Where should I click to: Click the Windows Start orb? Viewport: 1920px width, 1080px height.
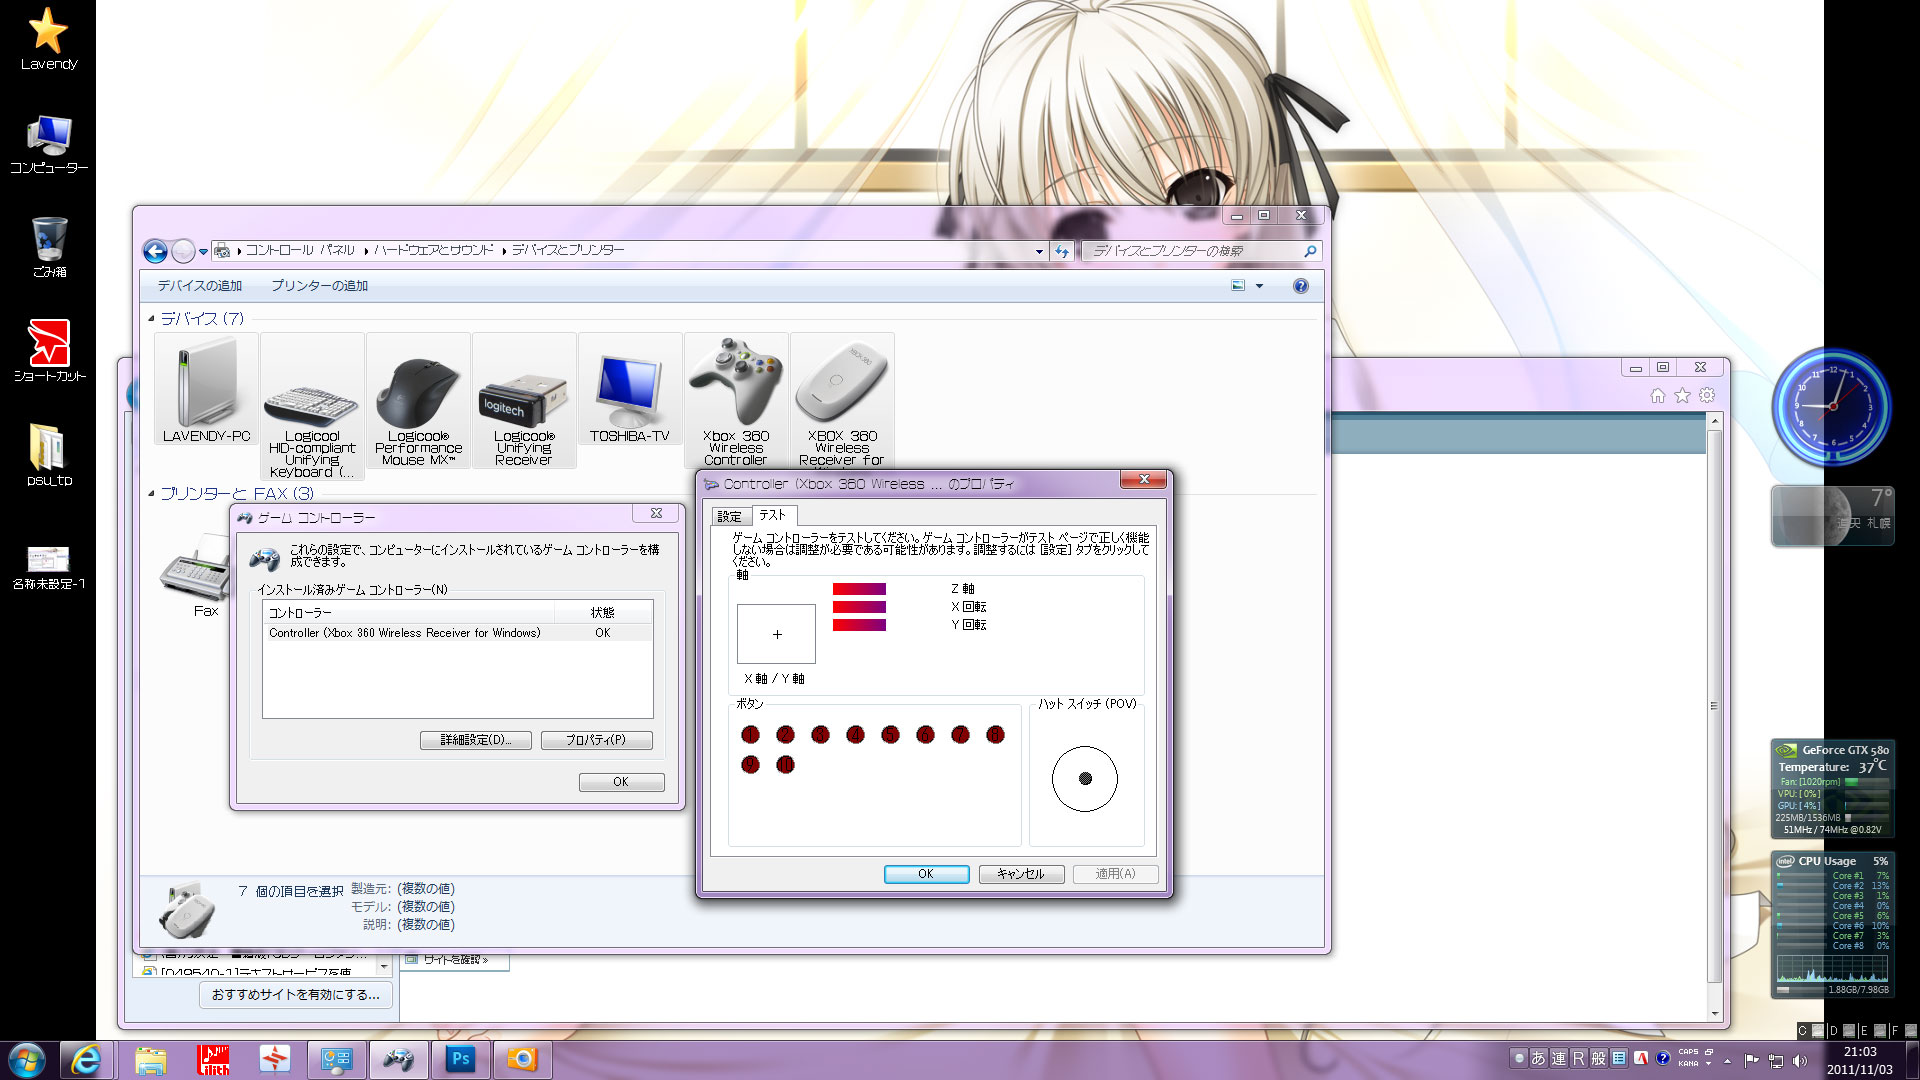point(27,1059)
